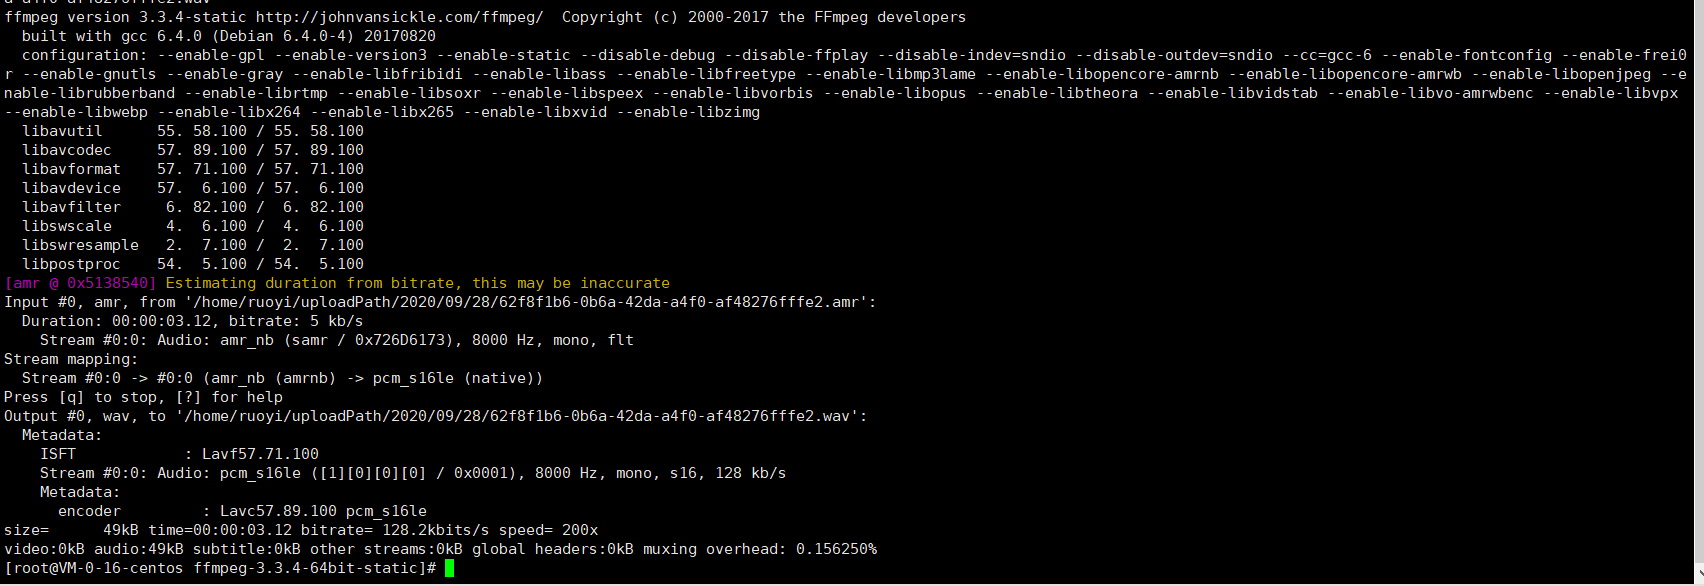
Task: Click the 'Input #0, amr, from' line
Action: pos(440,302)
